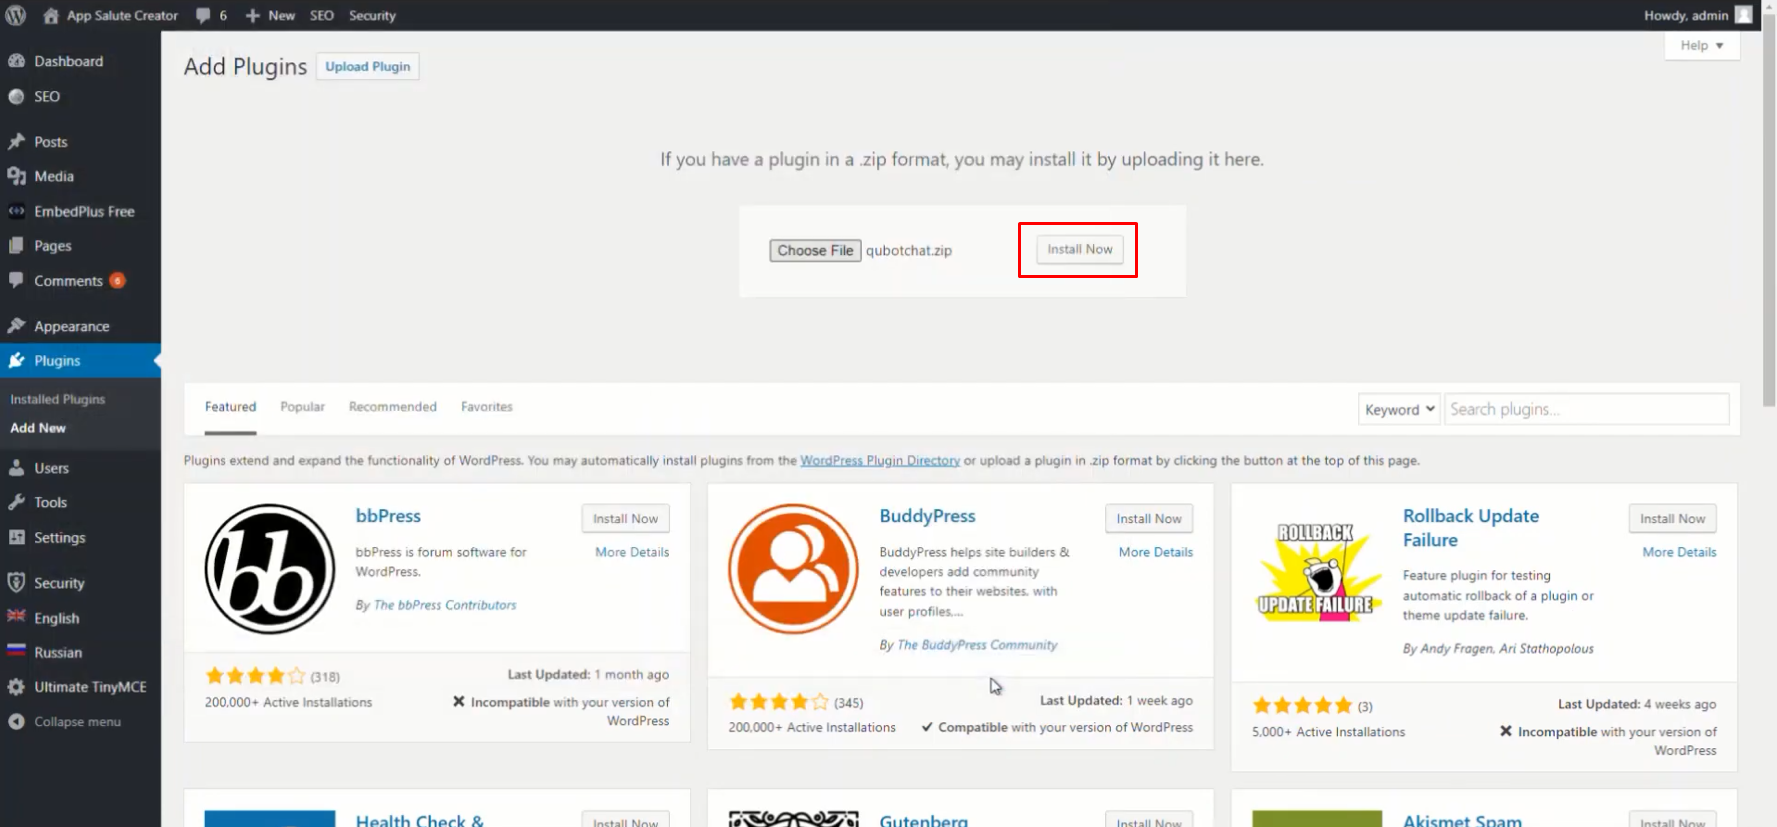Click Install Now for uploaded qubotchat.zip
1777x827 pixels.
click(1079, 249)
